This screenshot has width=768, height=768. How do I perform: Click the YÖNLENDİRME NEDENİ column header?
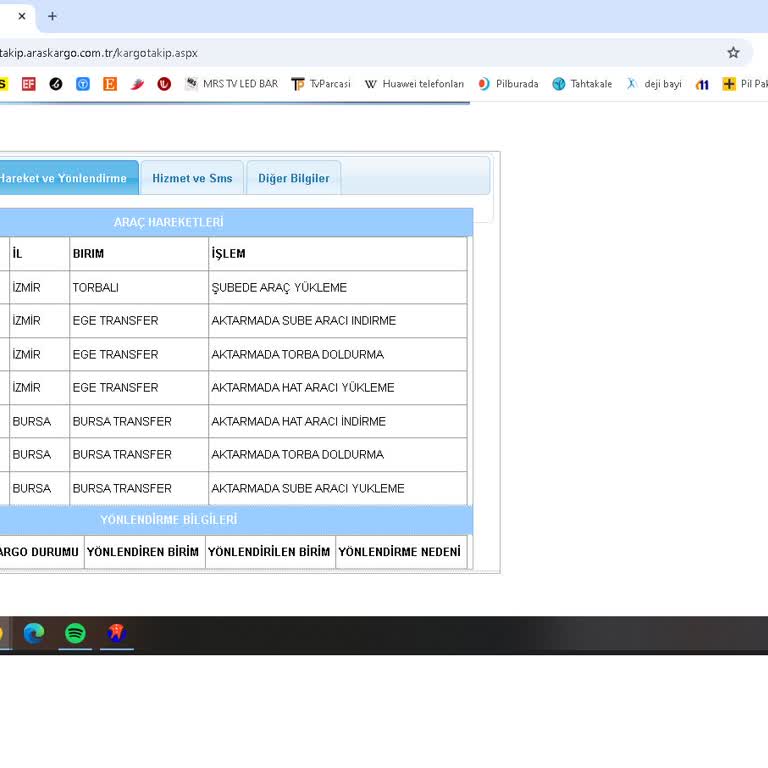(x=400, y=552)
